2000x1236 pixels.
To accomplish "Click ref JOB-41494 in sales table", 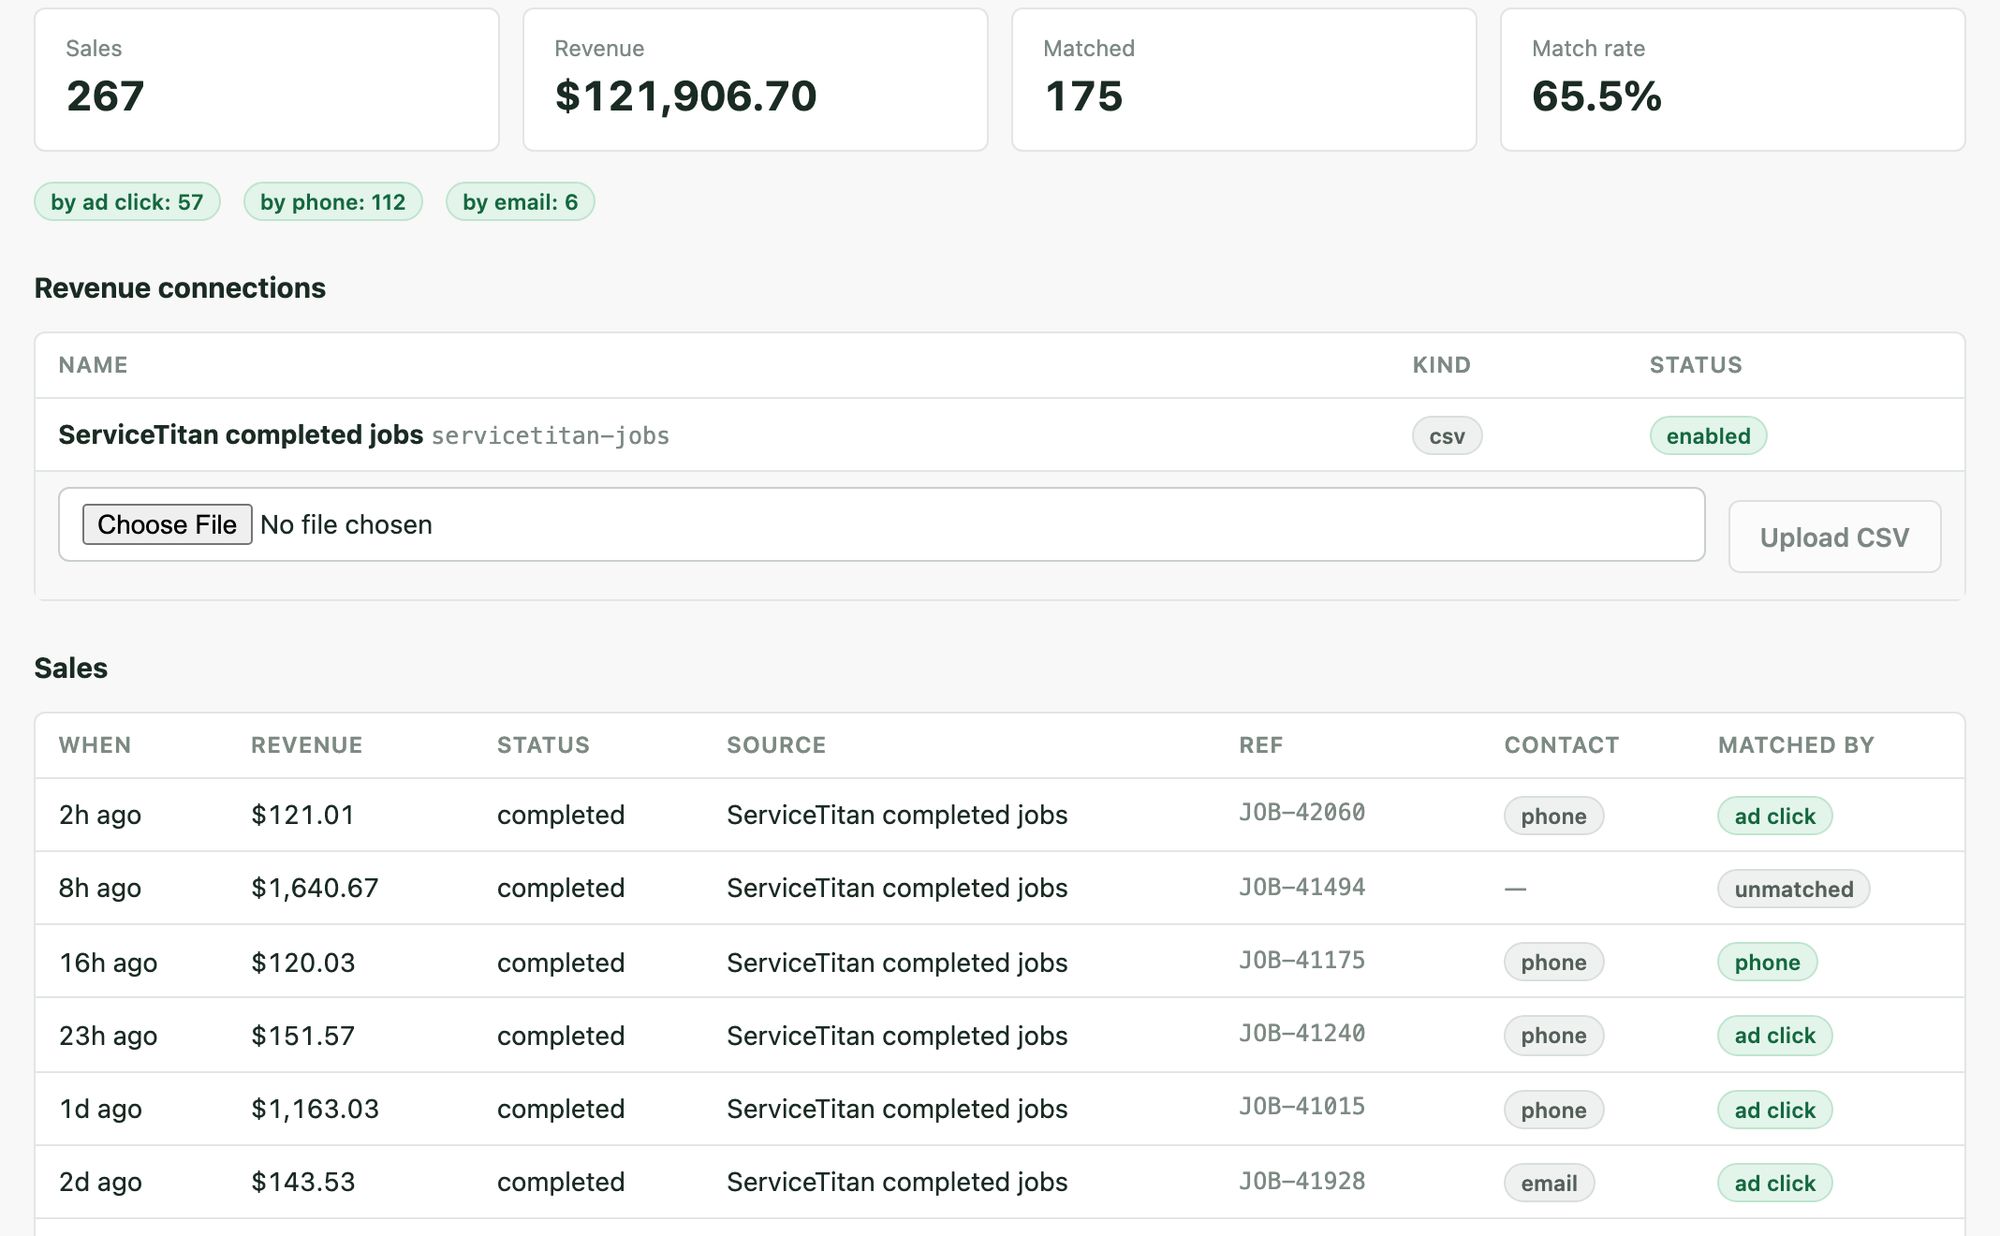I will click(1302, 887).
